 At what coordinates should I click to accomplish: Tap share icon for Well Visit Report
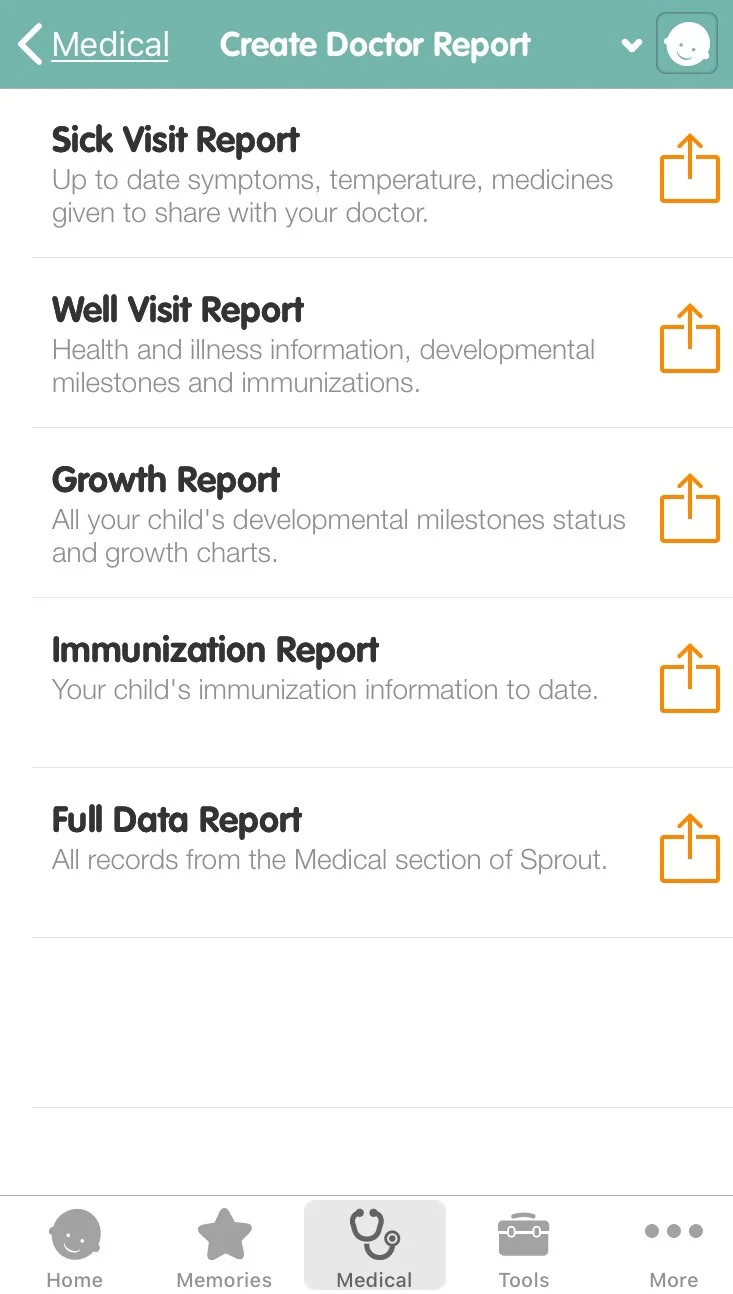point(690,339)
